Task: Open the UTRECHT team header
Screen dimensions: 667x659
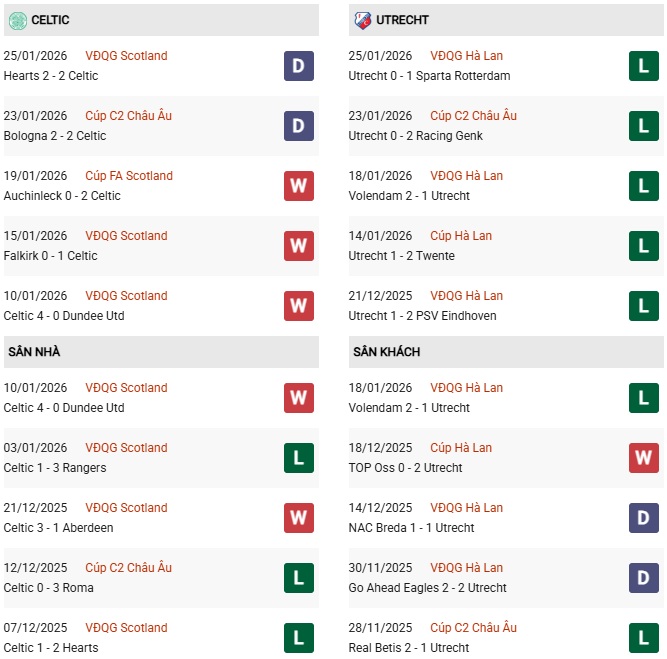Action: click(x=405, y=20)
